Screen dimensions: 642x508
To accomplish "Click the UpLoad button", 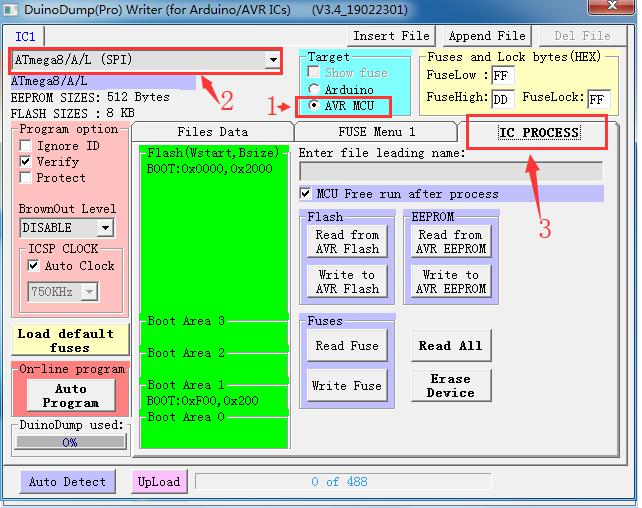I will point(159,482).
